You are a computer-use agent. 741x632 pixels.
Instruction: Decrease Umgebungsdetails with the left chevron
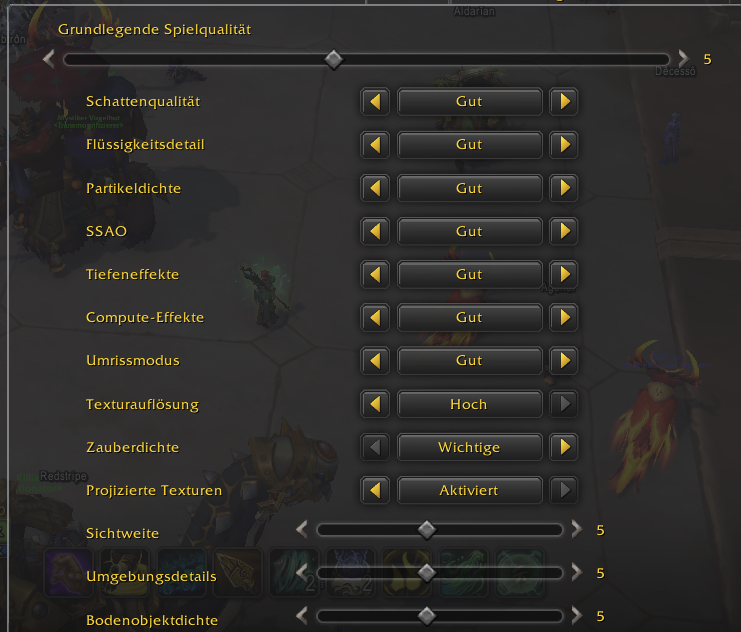pyautogui.click(x=302, y=572)
